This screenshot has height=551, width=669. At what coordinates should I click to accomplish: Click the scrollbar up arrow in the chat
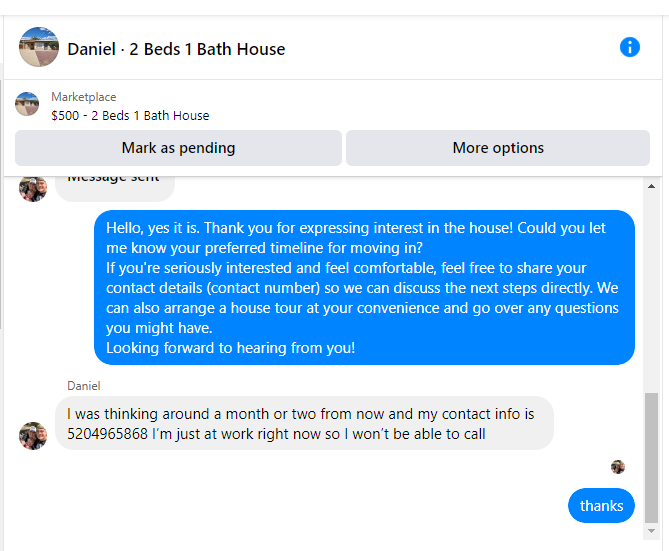[x=652, y=186]
